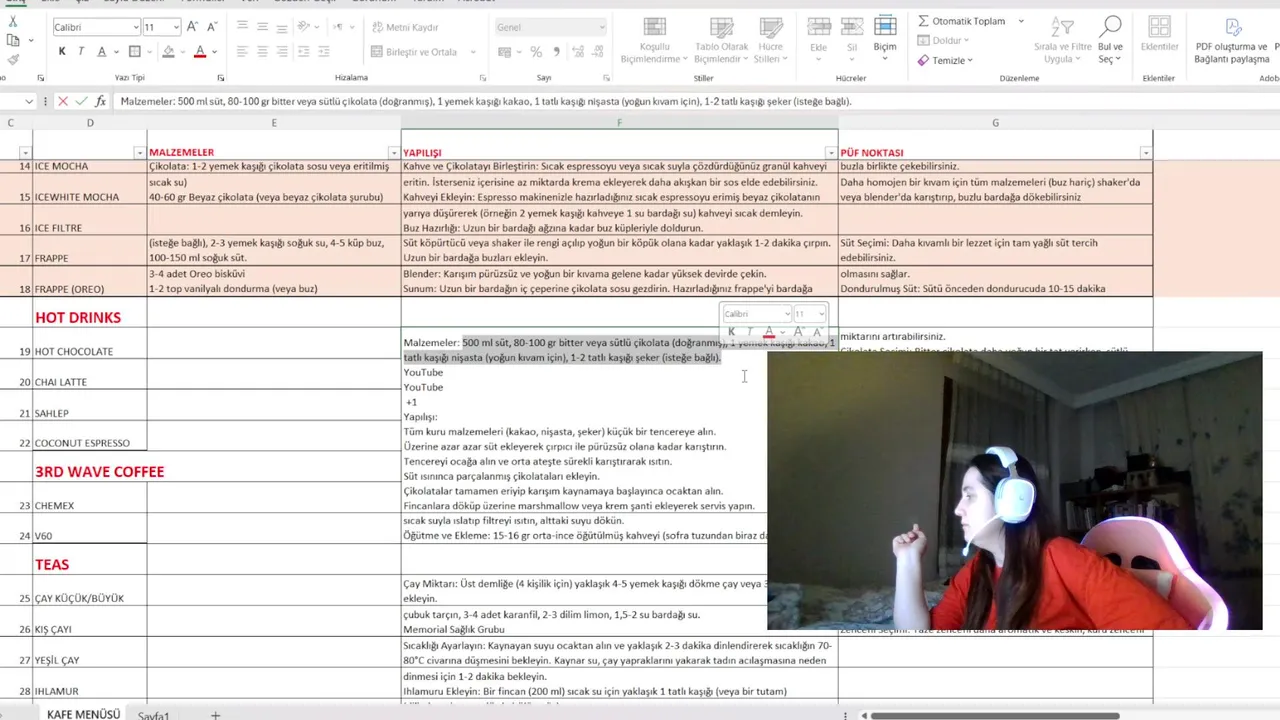Viewport: 1280px width, 720px height.
Task: Expand Otomatik Toplam arrow options
Action: click(x=1020, y=21)
